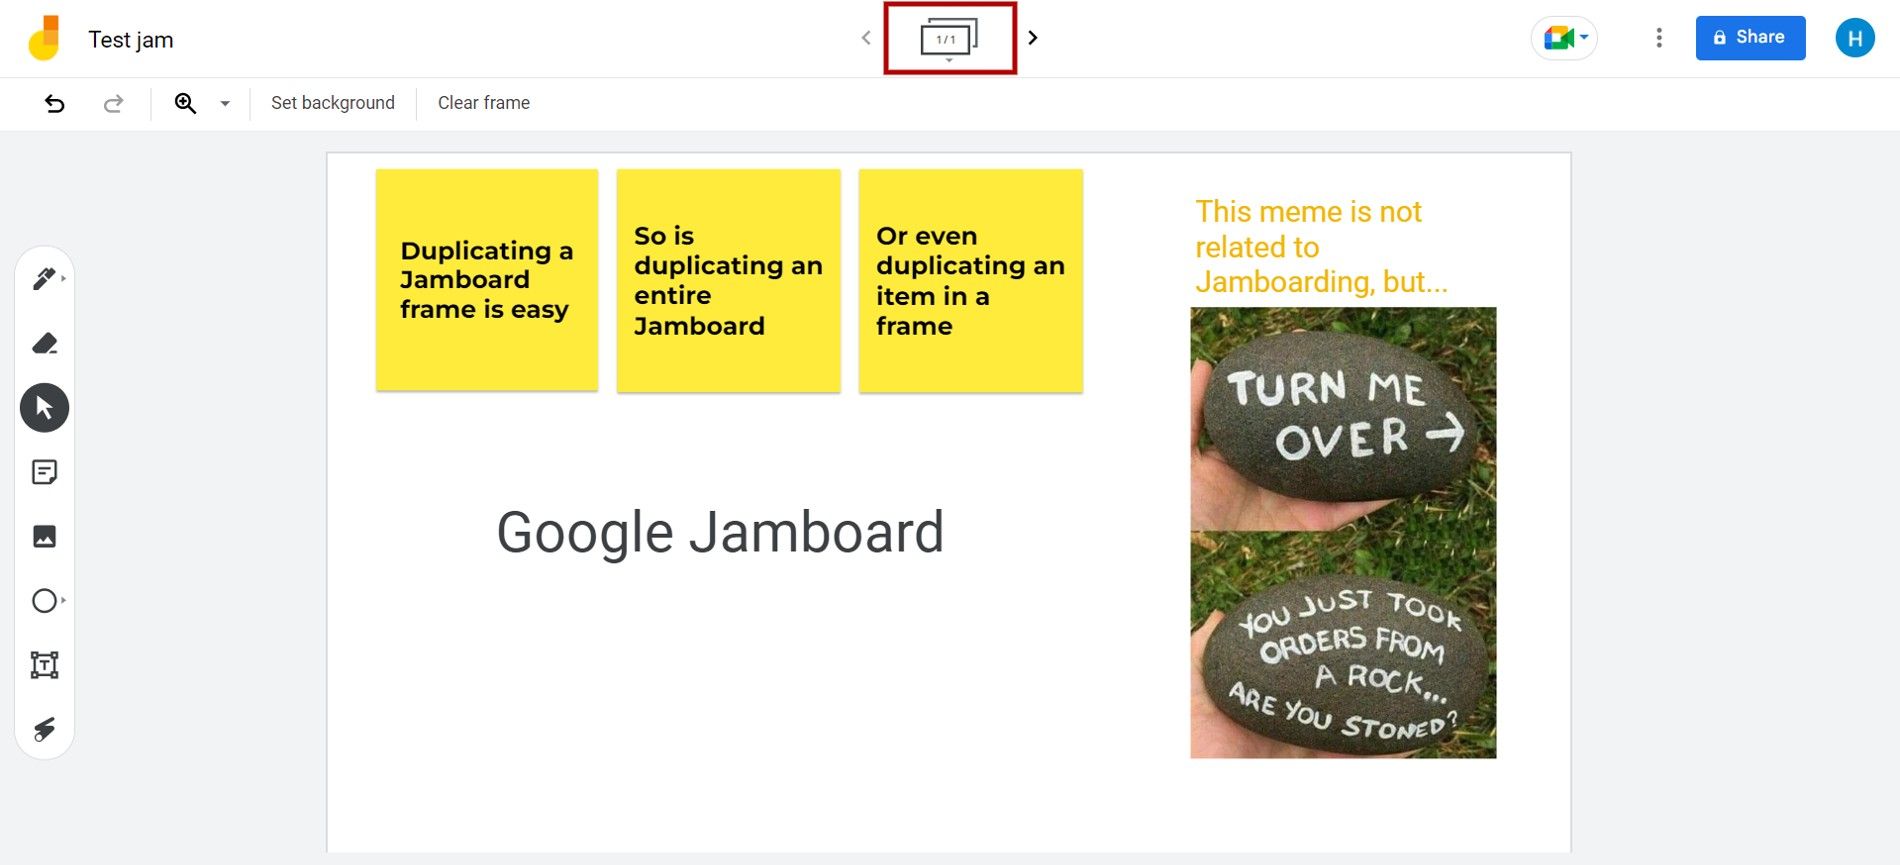1900x865 pixels.
Task: Go to the previous frame arrow
Action: (x=866, y=38)
